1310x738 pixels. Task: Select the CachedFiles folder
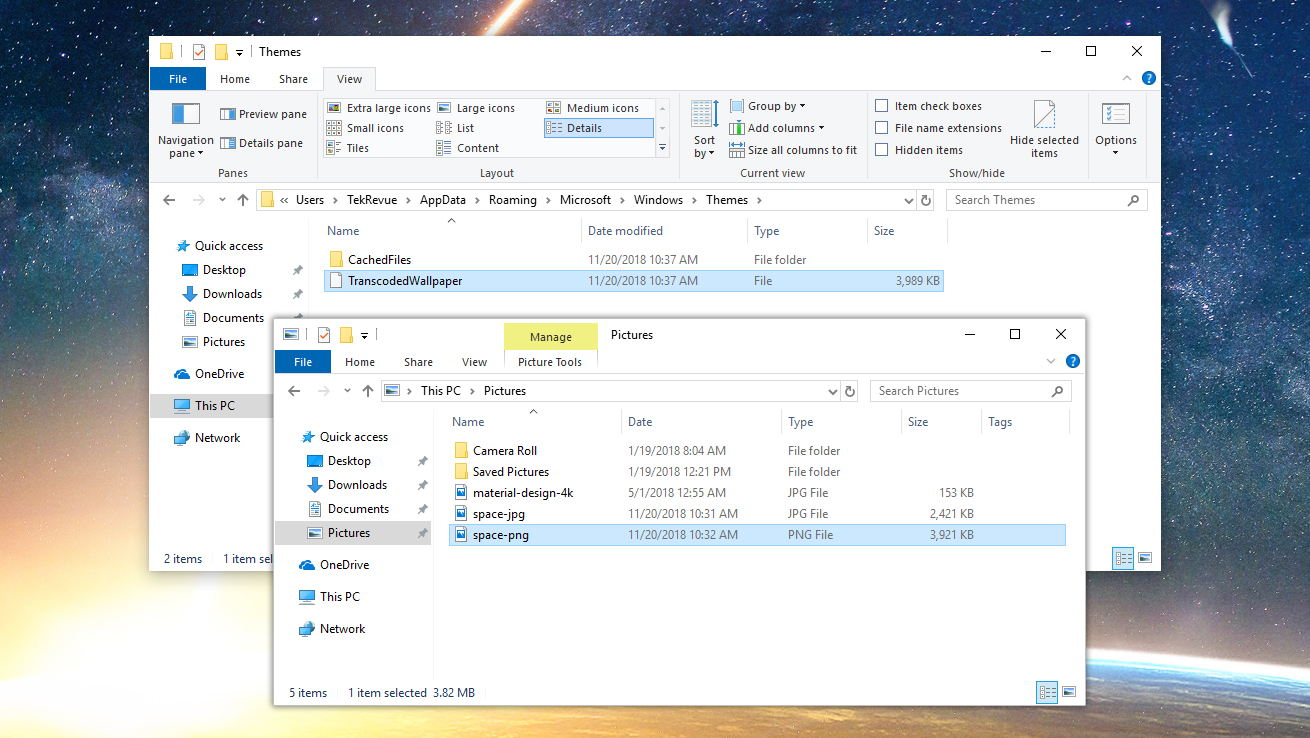click(633, 260)
